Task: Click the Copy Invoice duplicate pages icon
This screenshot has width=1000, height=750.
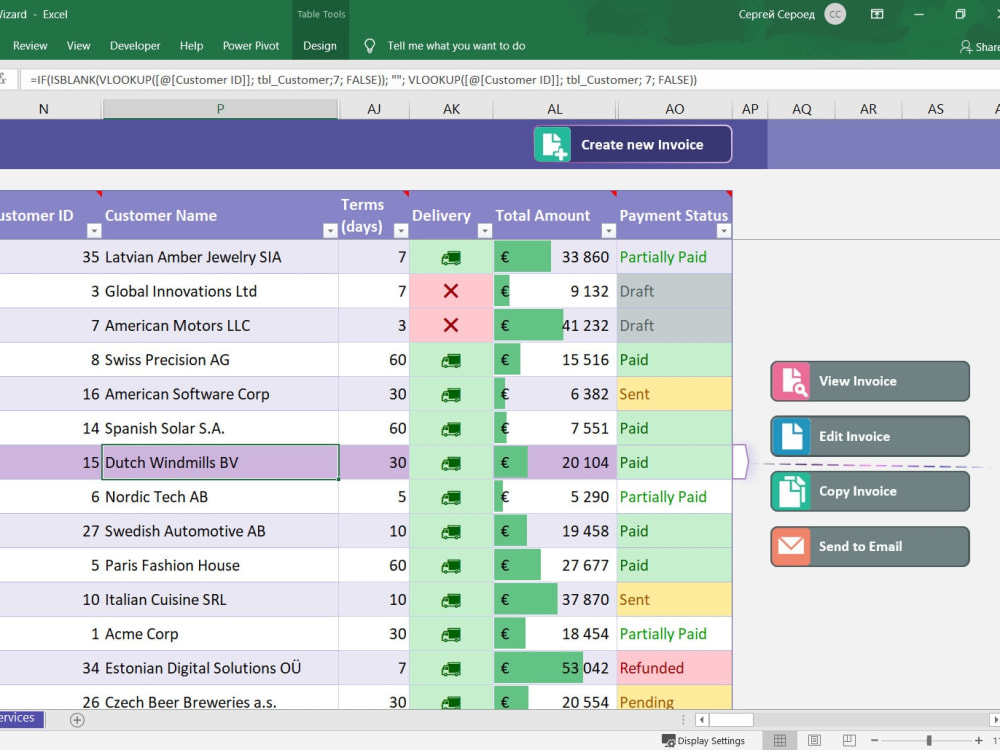Action: coord(792,491)
